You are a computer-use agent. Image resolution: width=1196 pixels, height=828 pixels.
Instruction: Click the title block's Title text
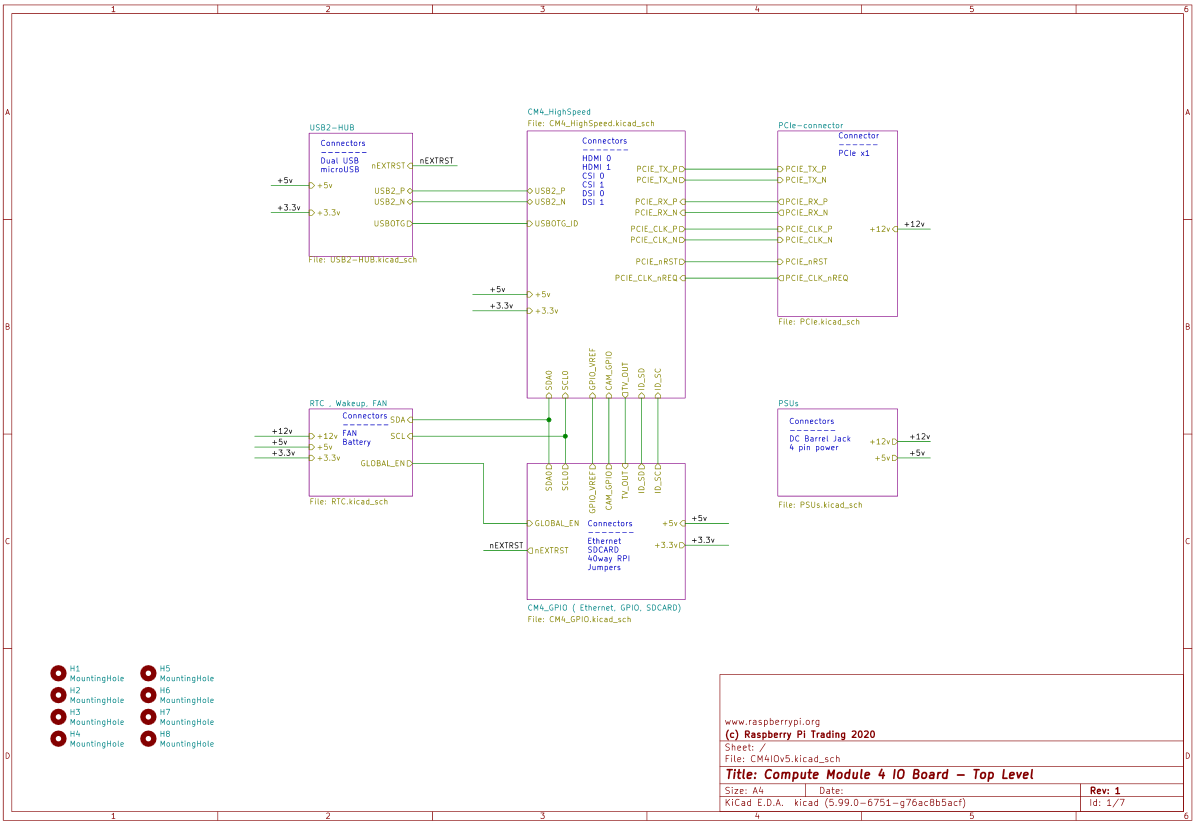(x=879, y=775)
